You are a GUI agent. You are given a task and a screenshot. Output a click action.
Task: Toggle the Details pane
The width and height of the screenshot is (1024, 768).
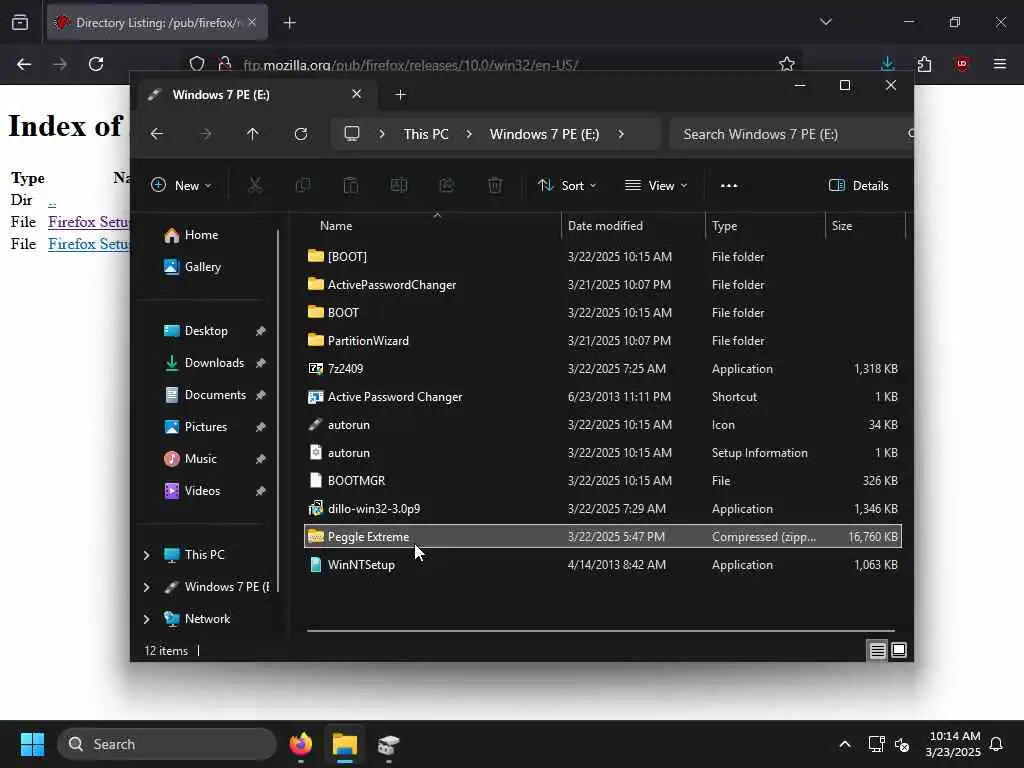coord(858,185)
